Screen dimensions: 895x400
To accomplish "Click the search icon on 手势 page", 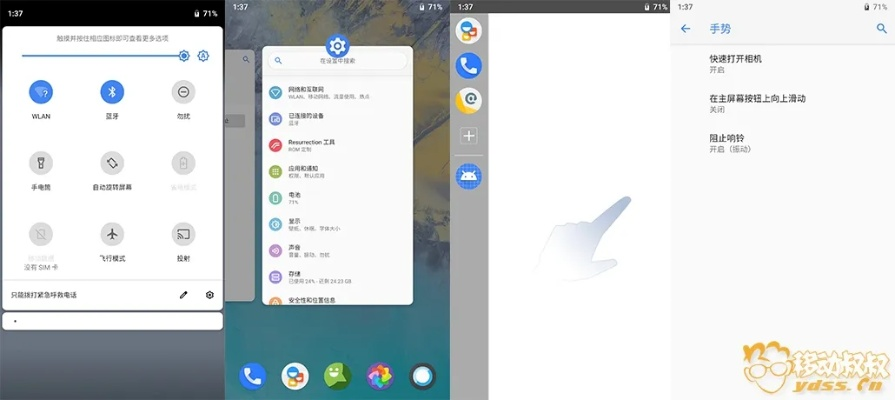I will click(882, 29).
